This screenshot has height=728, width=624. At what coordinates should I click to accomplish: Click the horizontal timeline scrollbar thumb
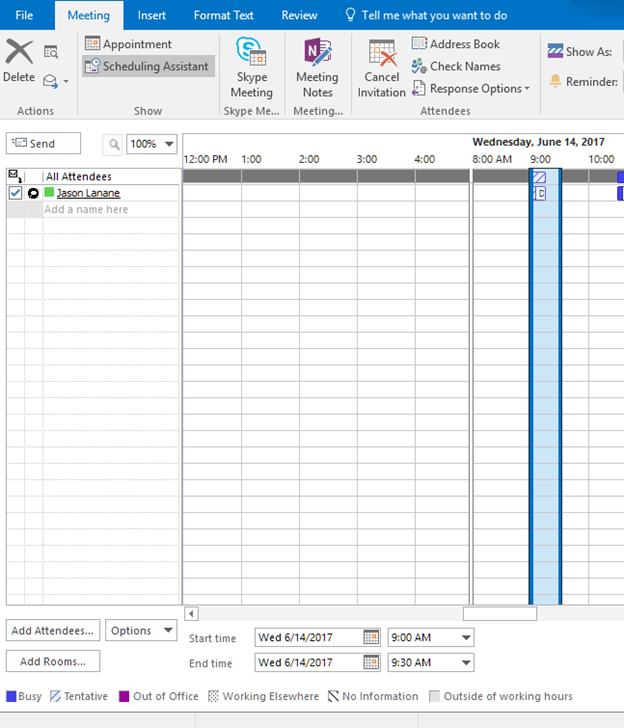(499, 614)
